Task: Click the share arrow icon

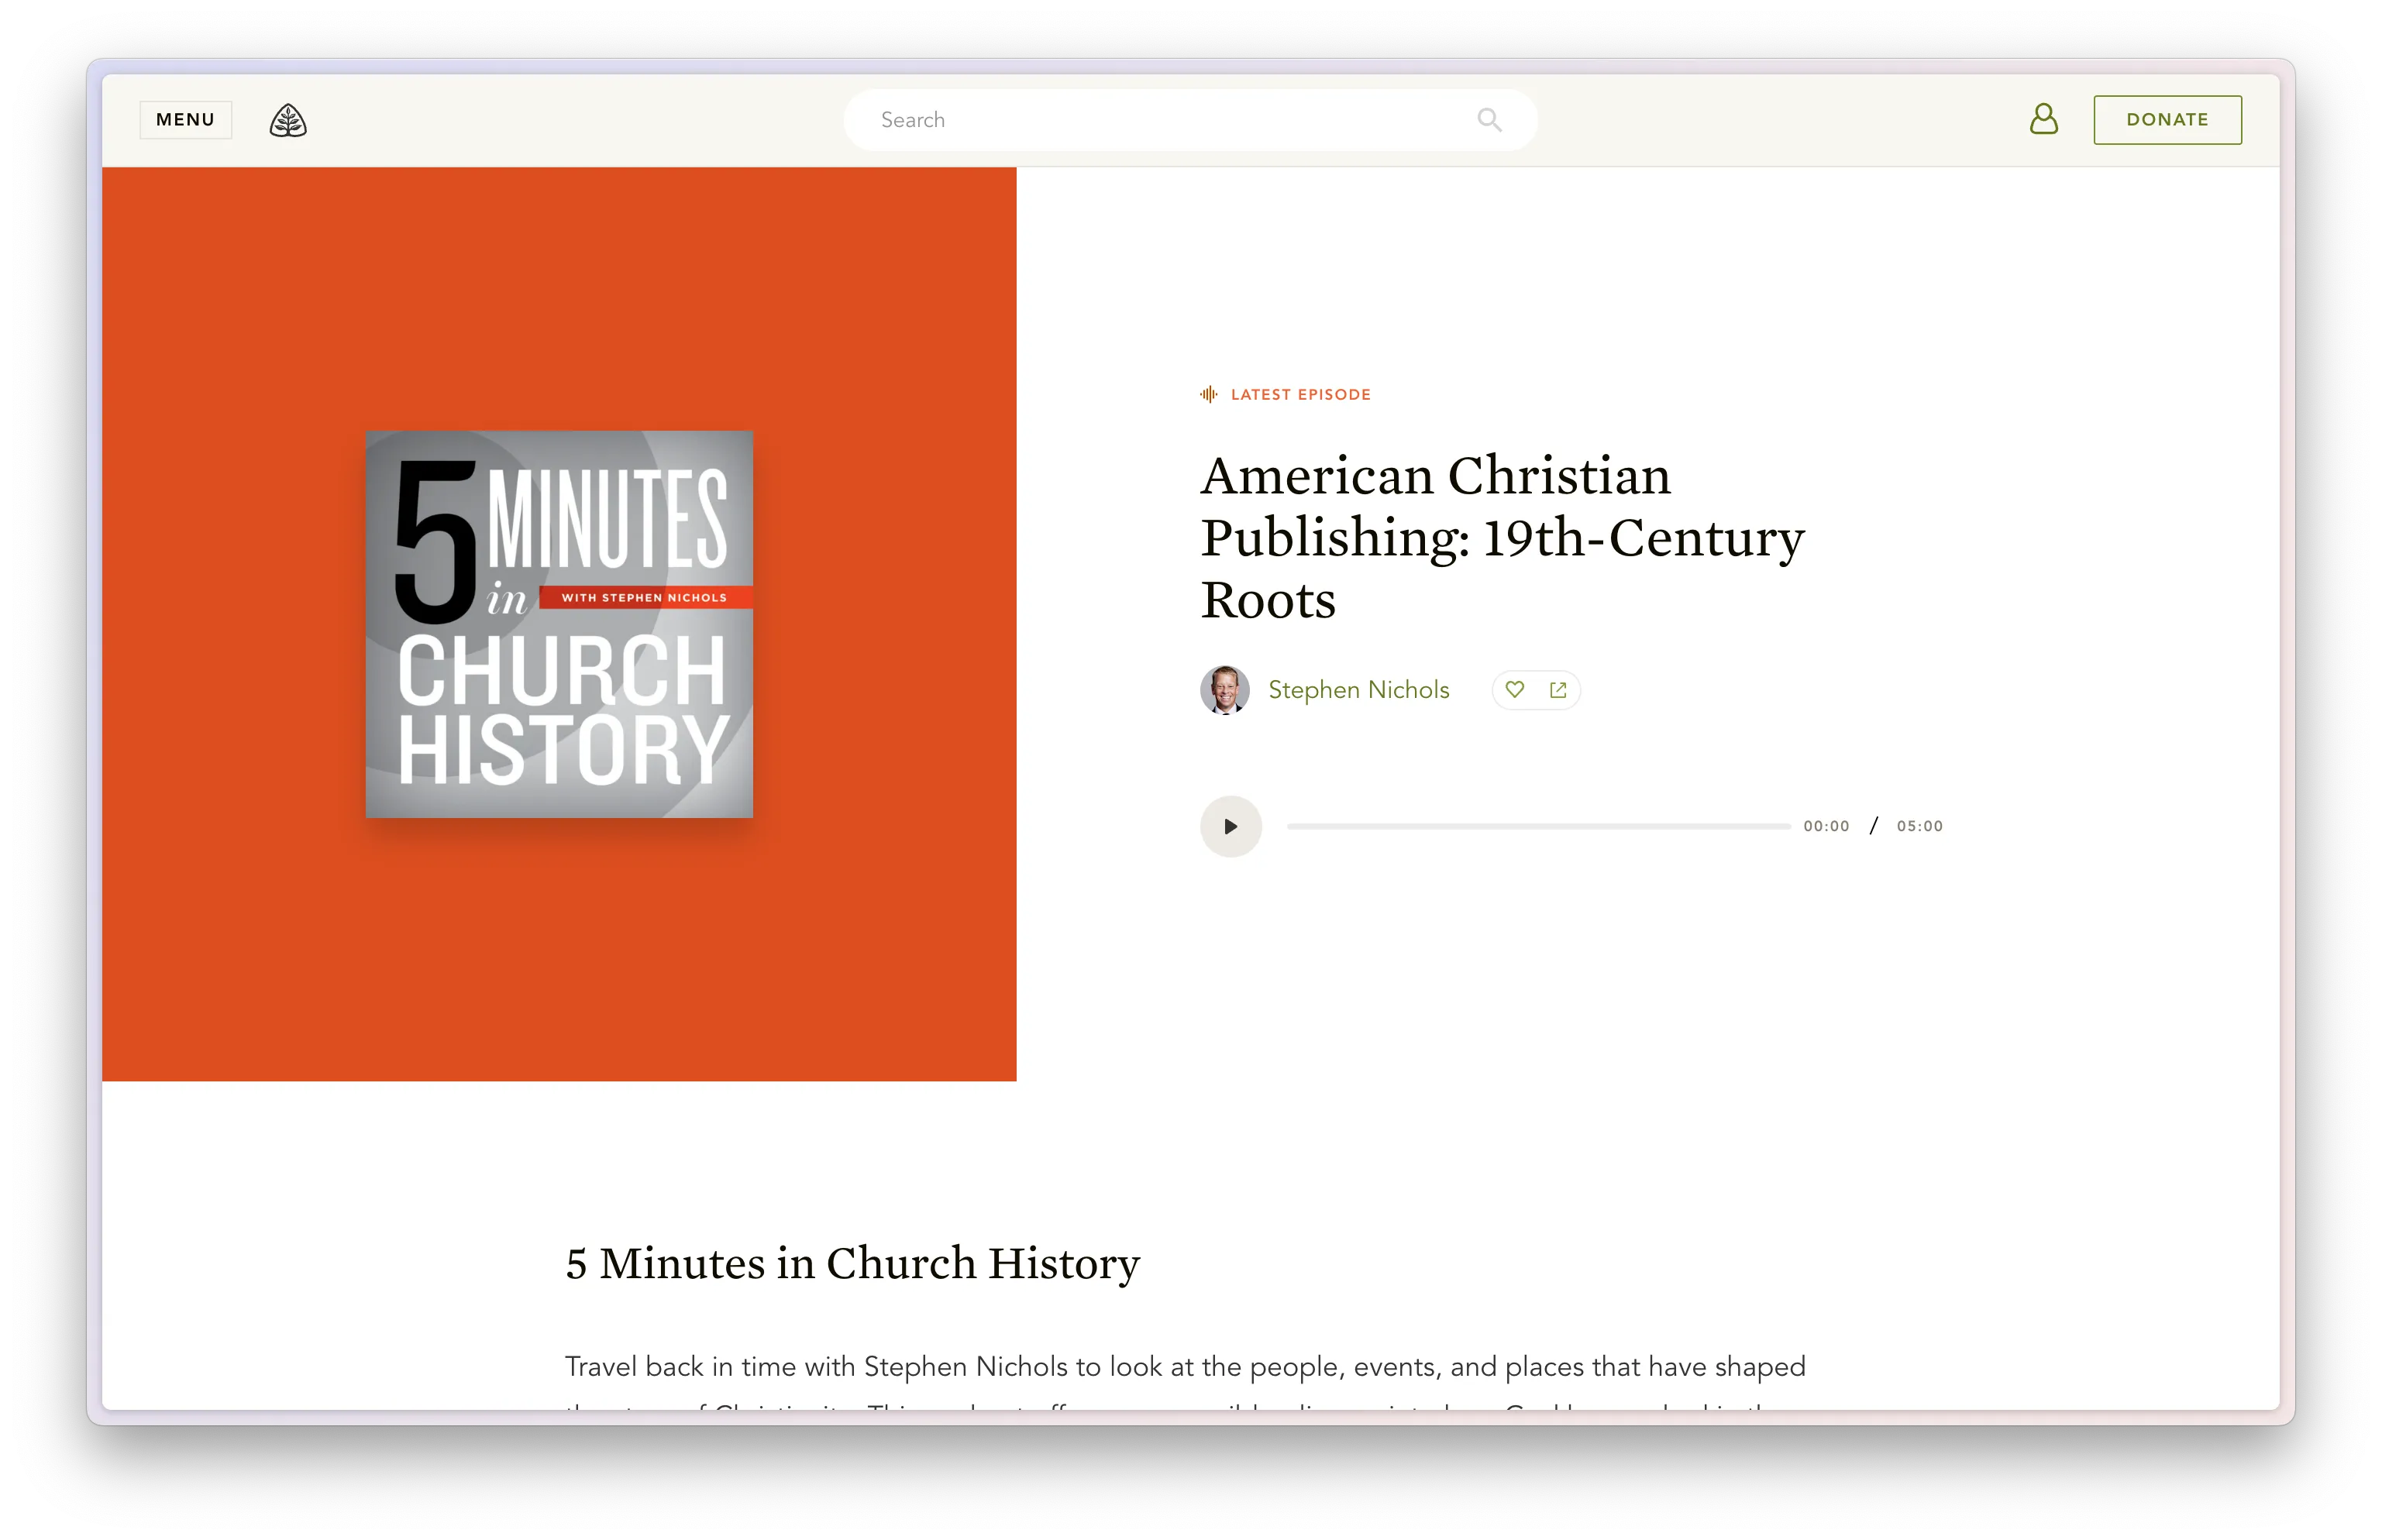Action: (x=1558, y=690)
